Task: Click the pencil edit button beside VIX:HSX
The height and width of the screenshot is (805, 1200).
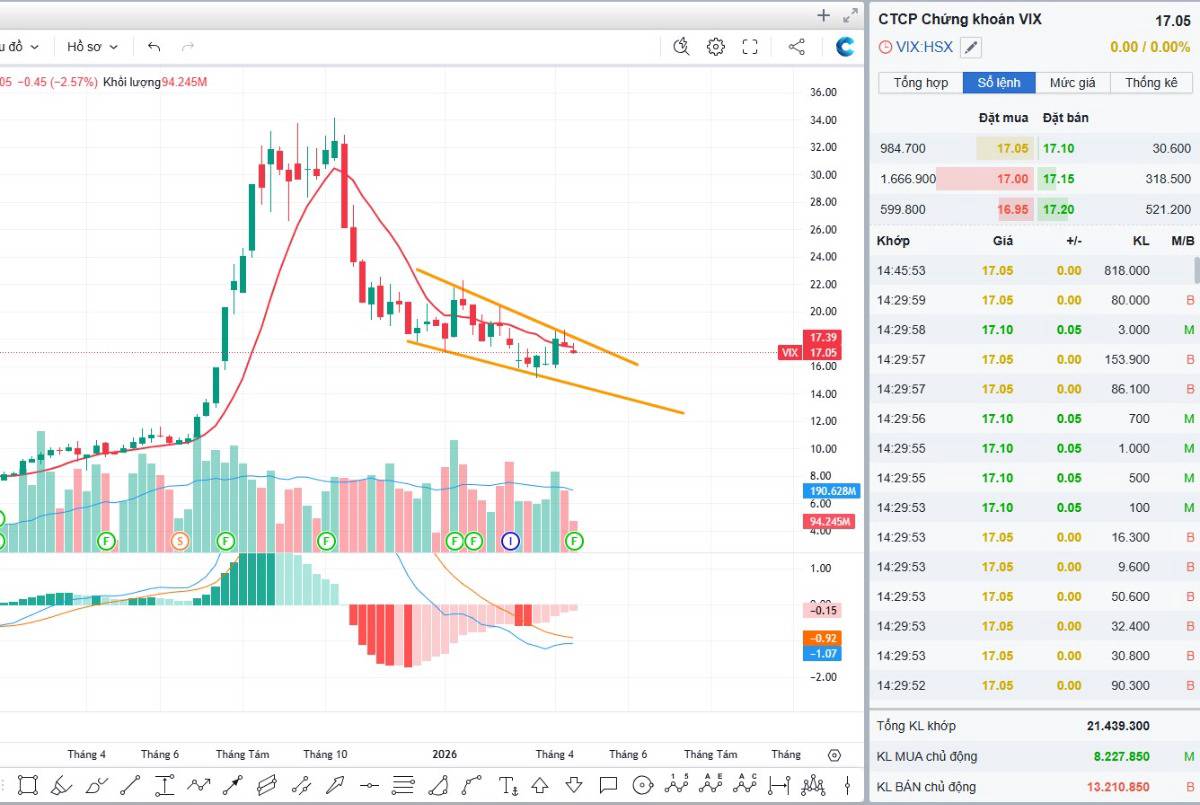Action: tap(971, 47)
